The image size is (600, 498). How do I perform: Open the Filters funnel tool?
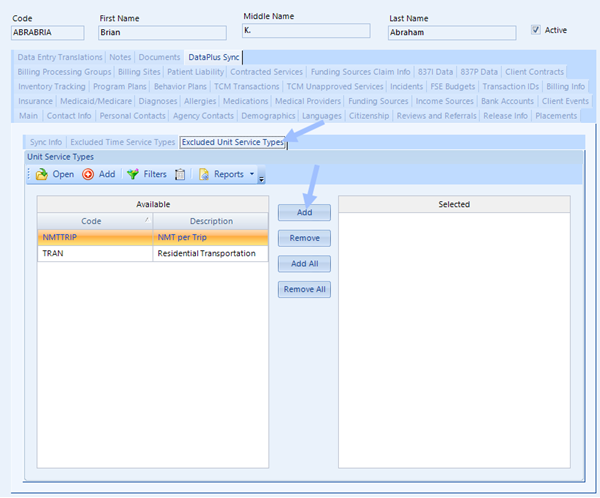click(132, 174)
